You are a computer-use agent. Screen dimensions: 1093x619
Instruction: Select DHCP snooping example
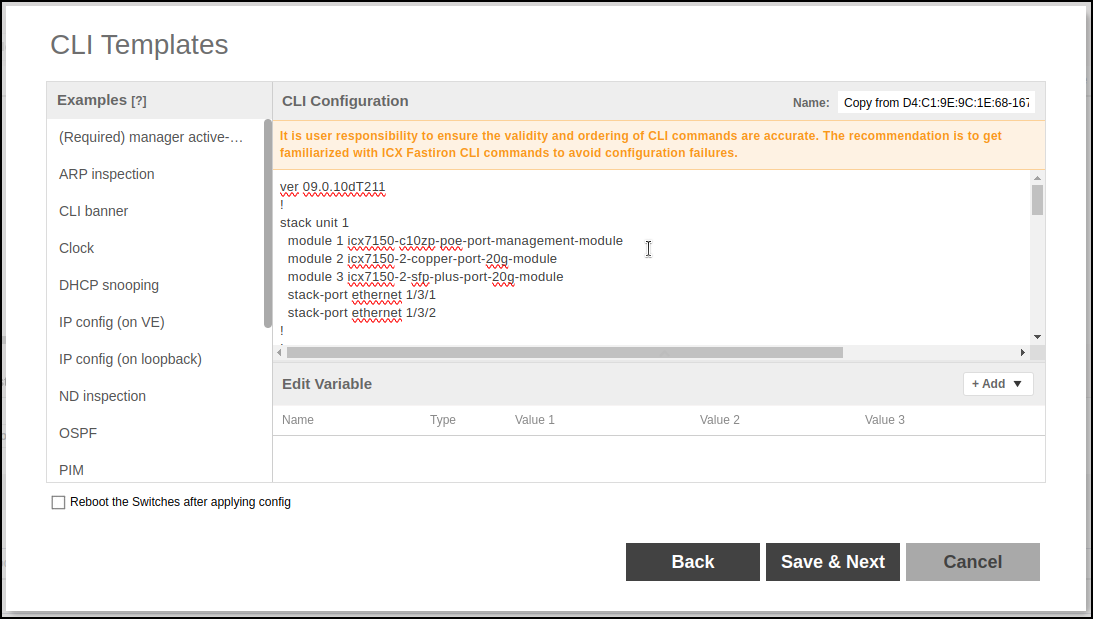click(x=109, y=285)
